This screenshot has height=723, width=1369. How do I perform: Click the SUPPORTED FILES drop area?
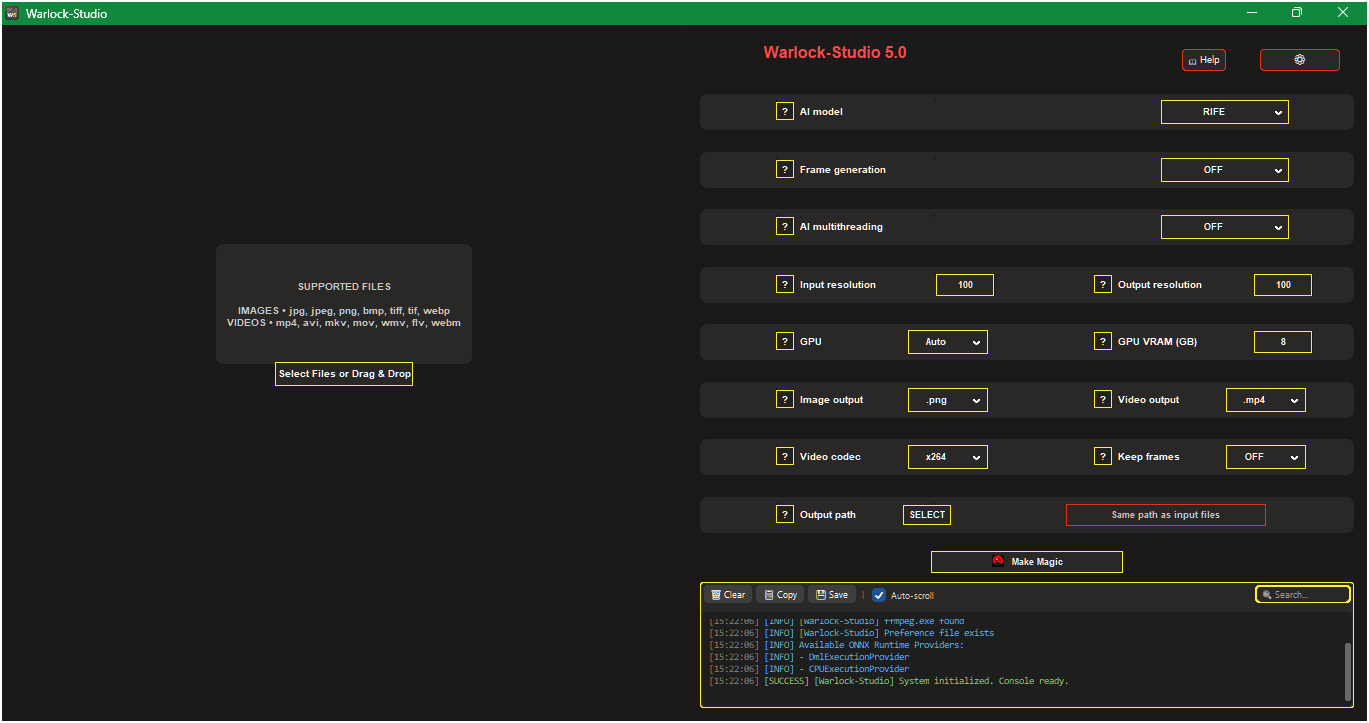pos(344,304)
